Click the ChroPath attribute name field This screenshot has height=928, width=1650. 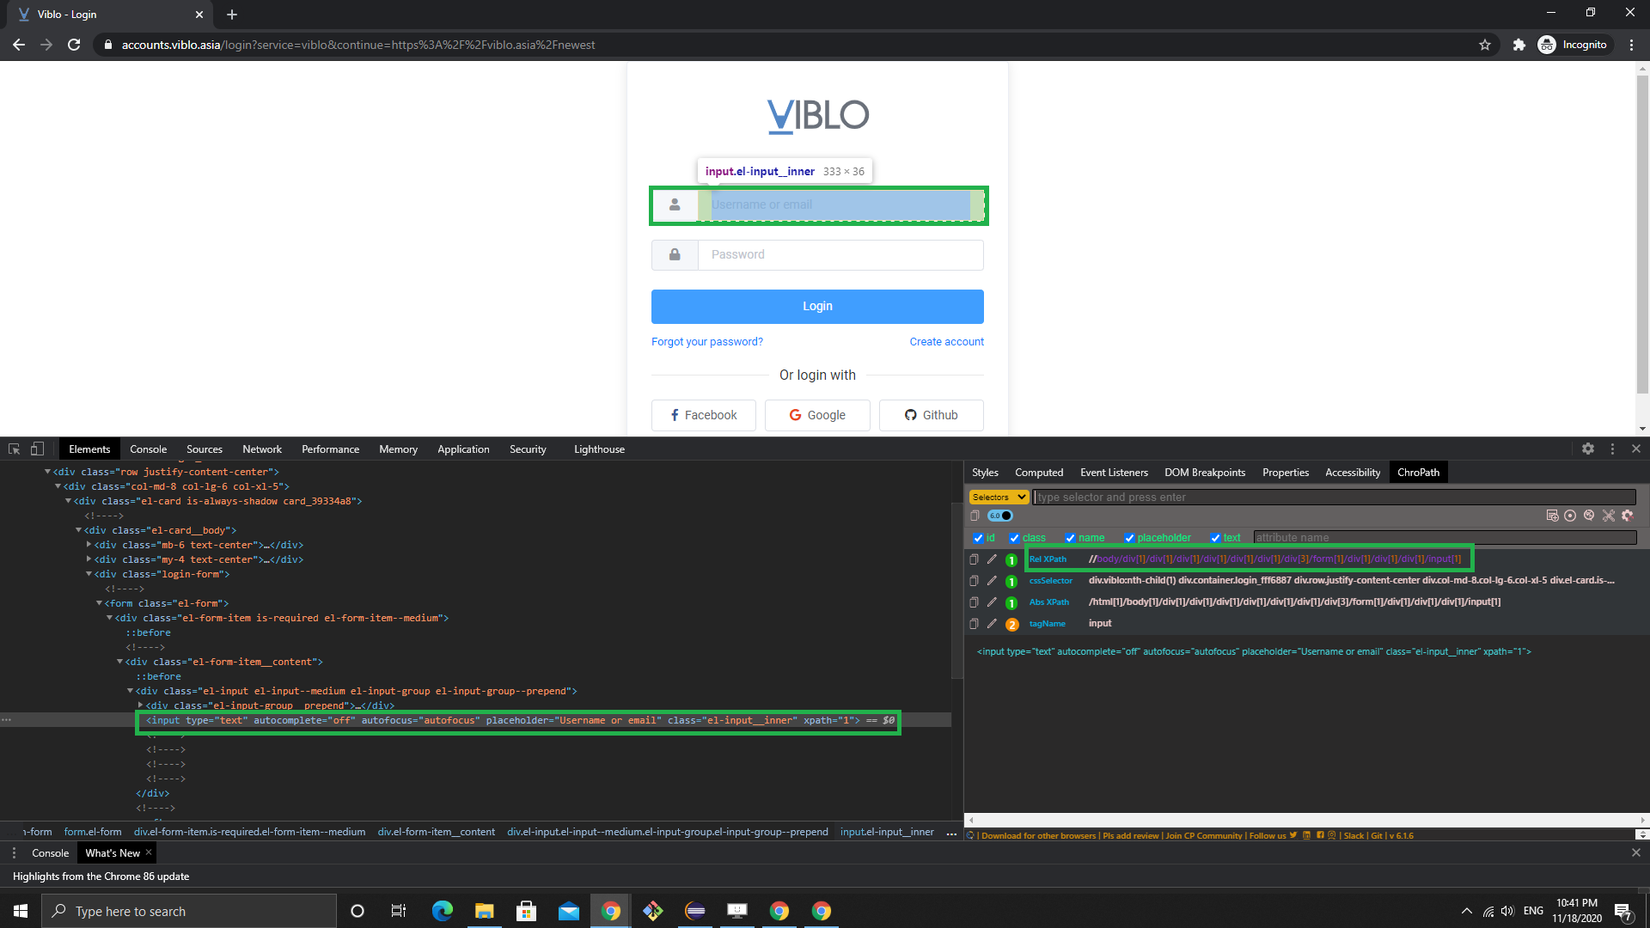point(1445,538)
